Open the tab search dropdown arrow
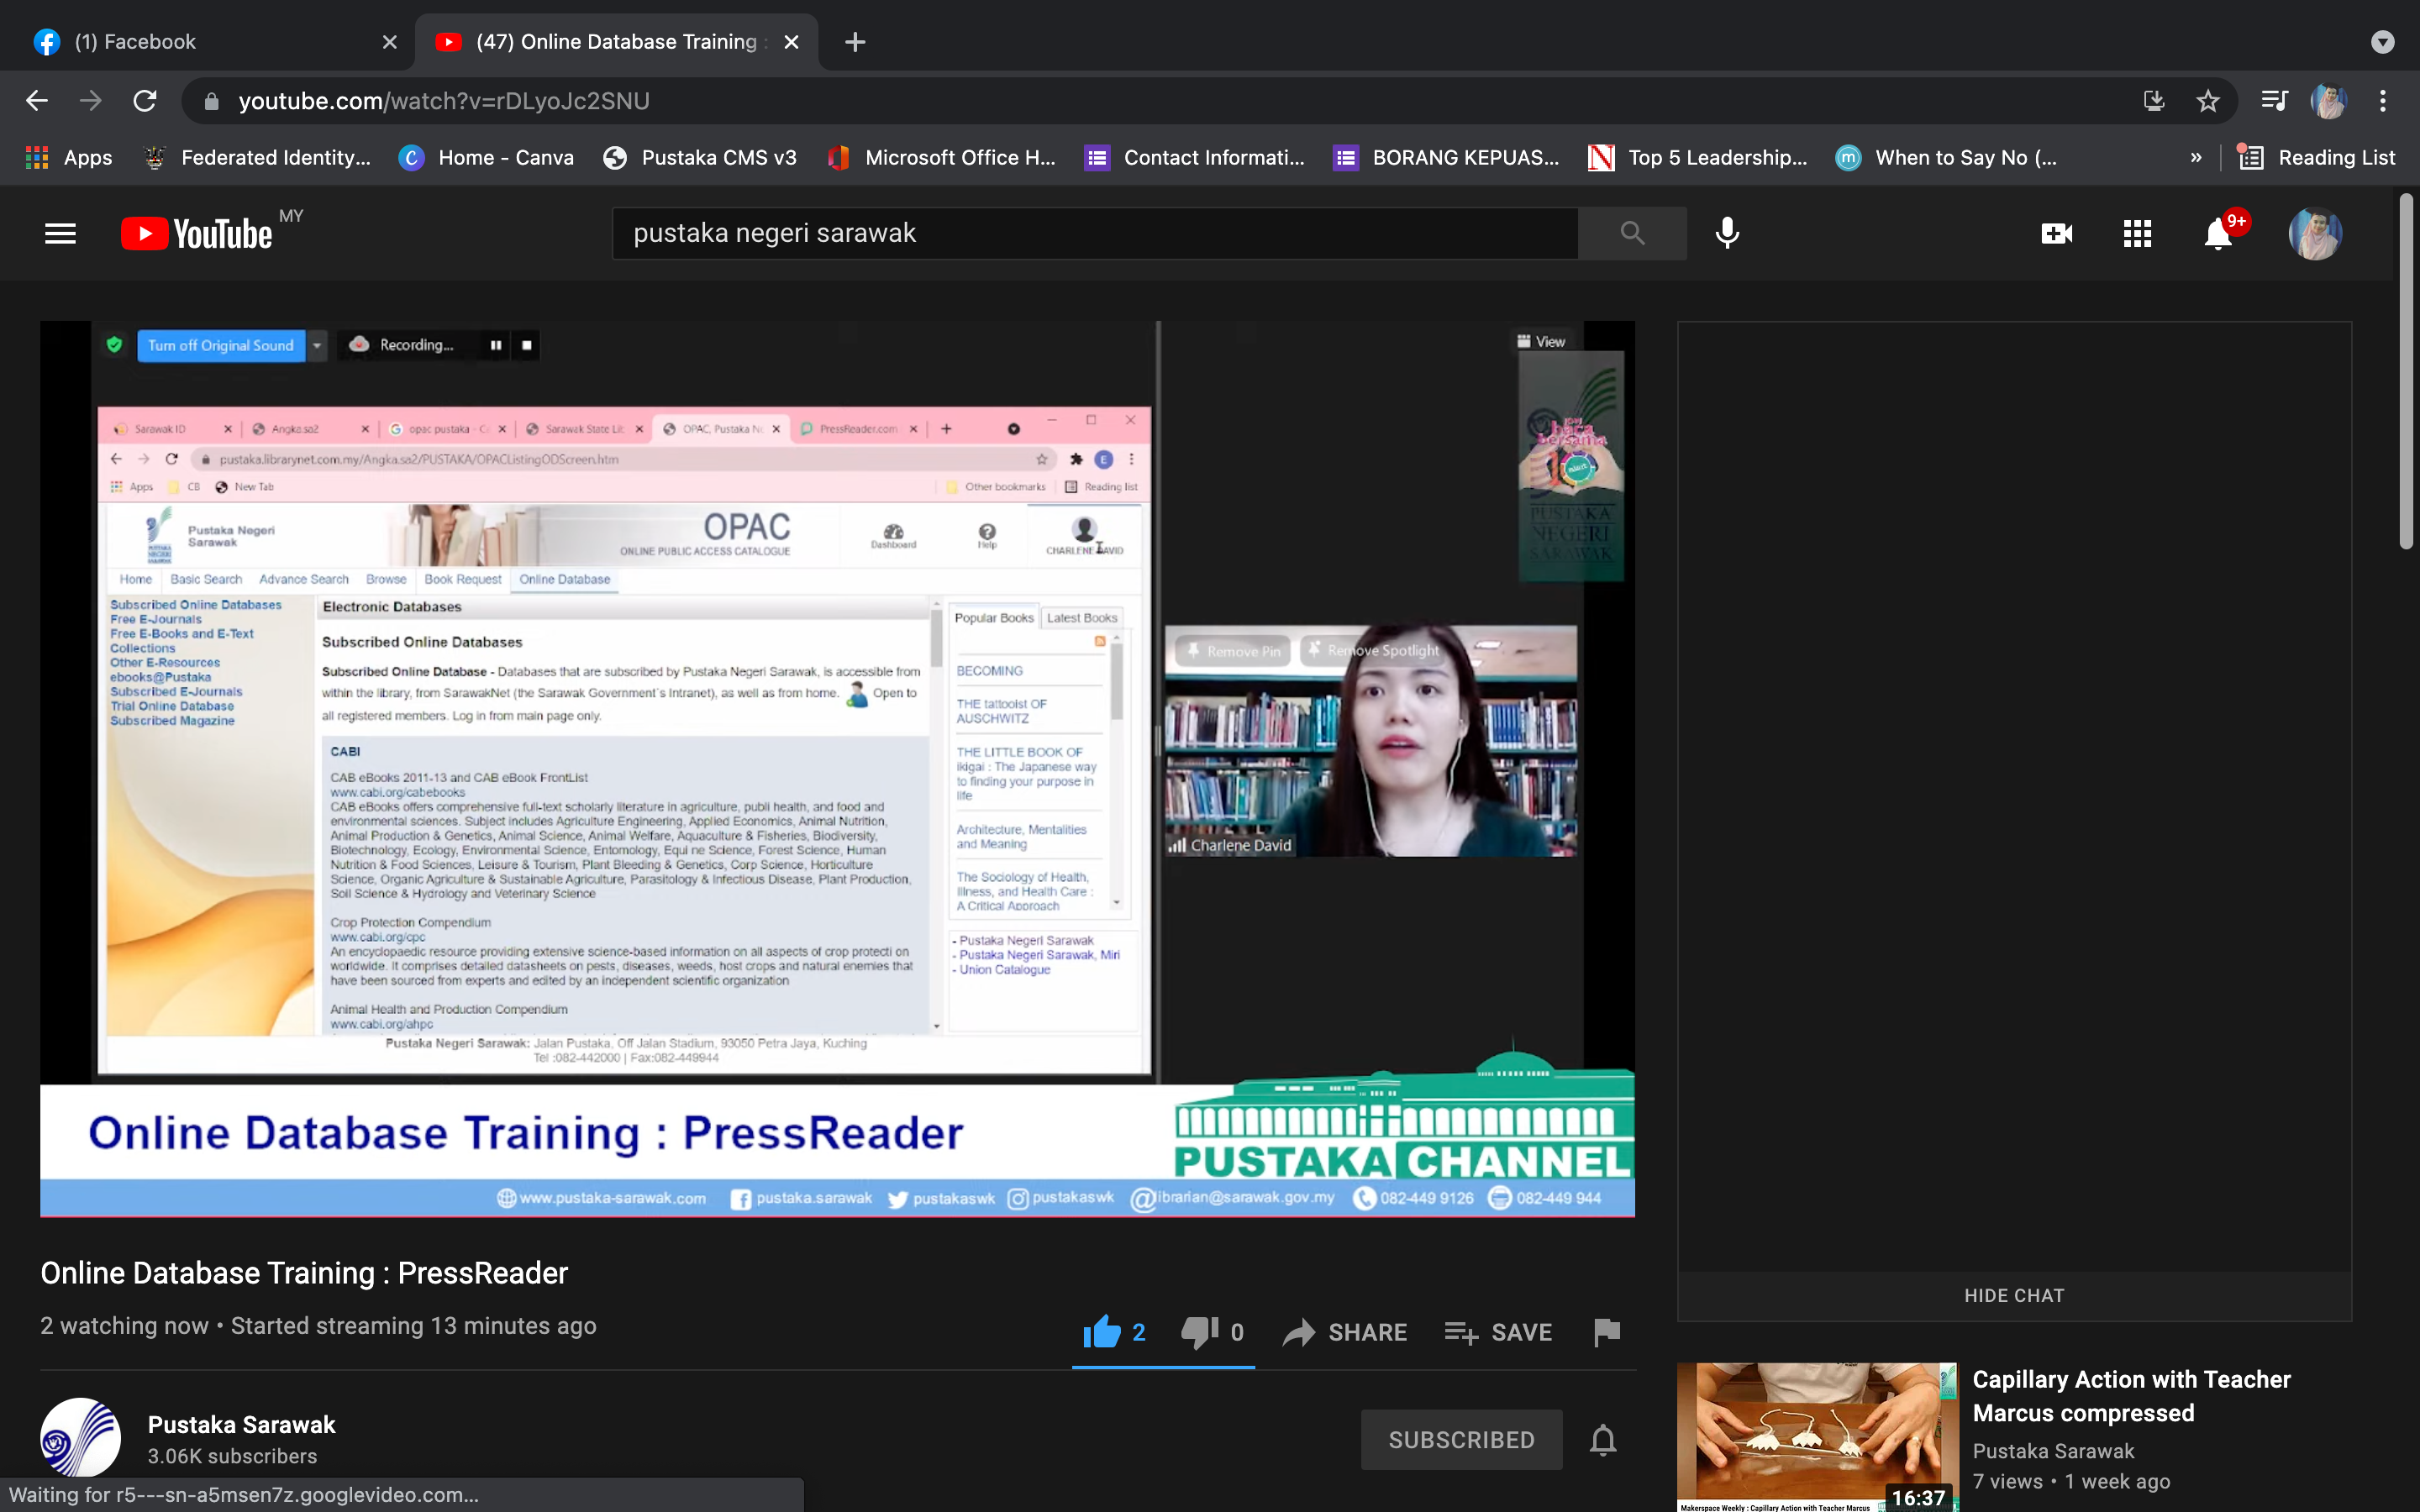 (x=2383, y=42)
